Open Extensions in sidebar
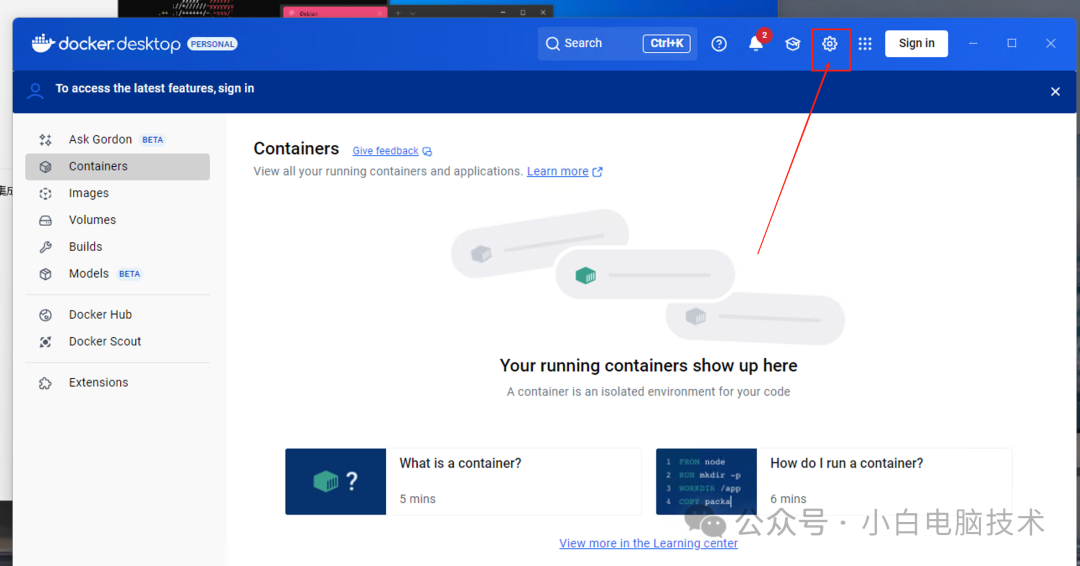This screenshot has height=566, width=1080. coord(118,383)
